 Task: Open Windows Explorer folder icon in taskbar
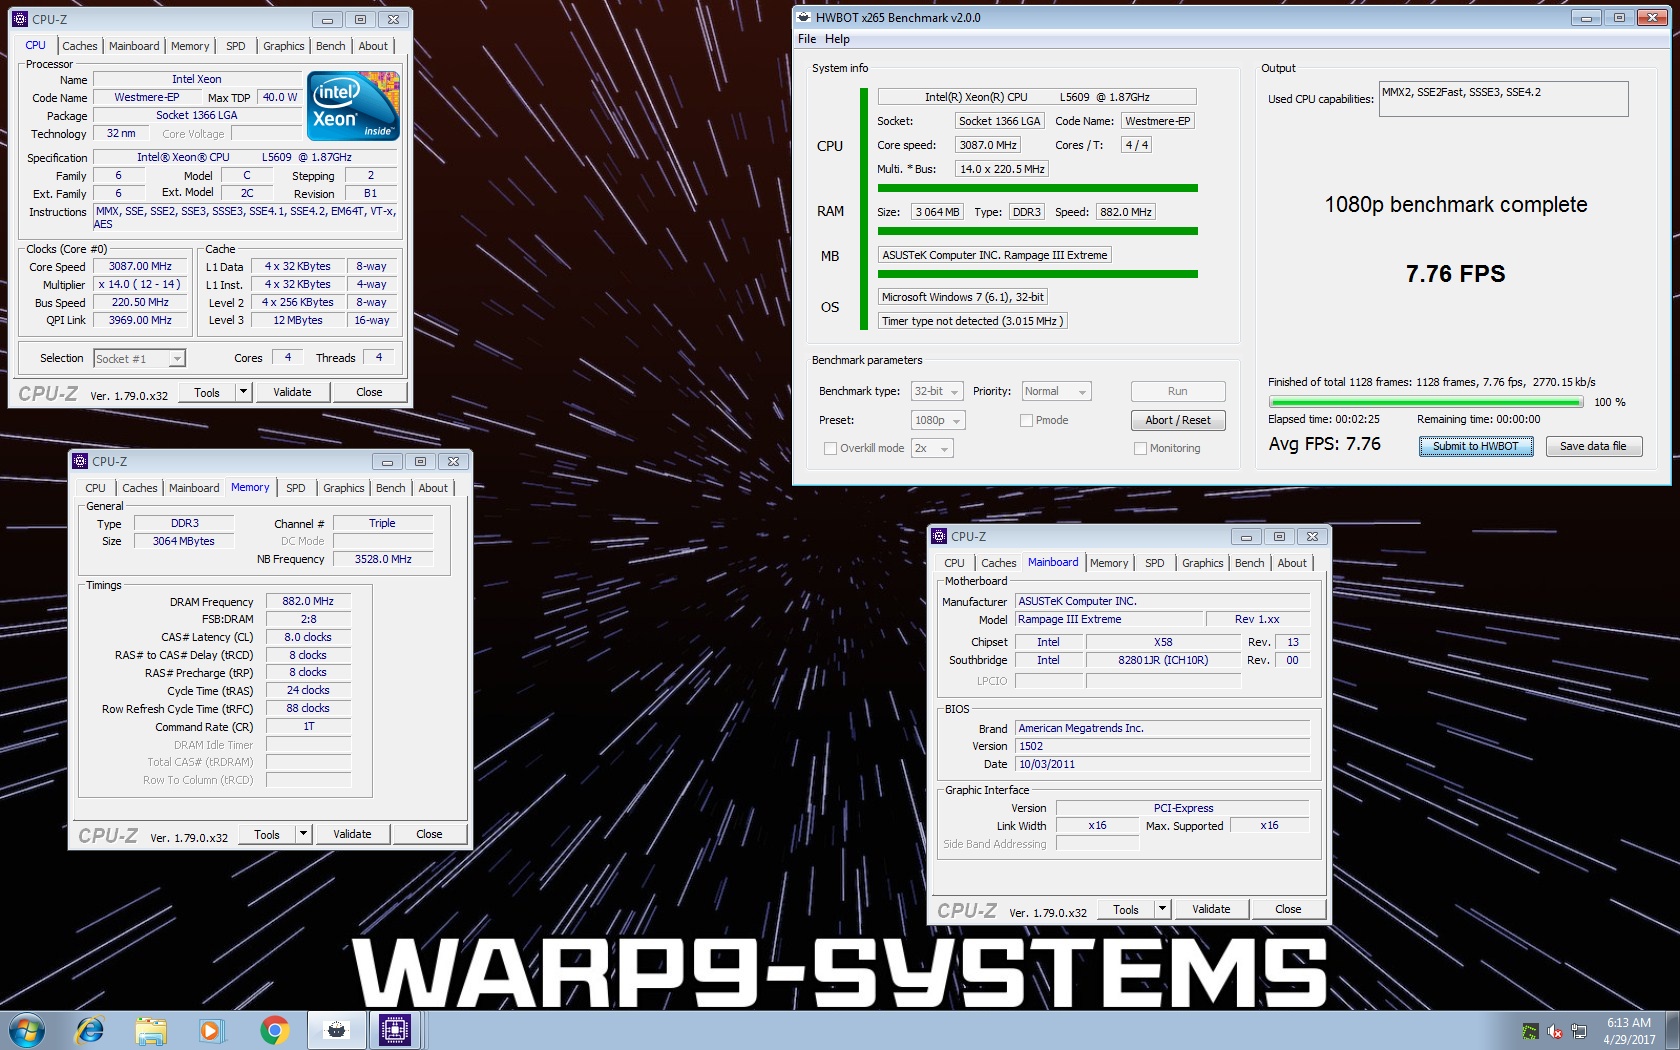[x=151, y=1030]
